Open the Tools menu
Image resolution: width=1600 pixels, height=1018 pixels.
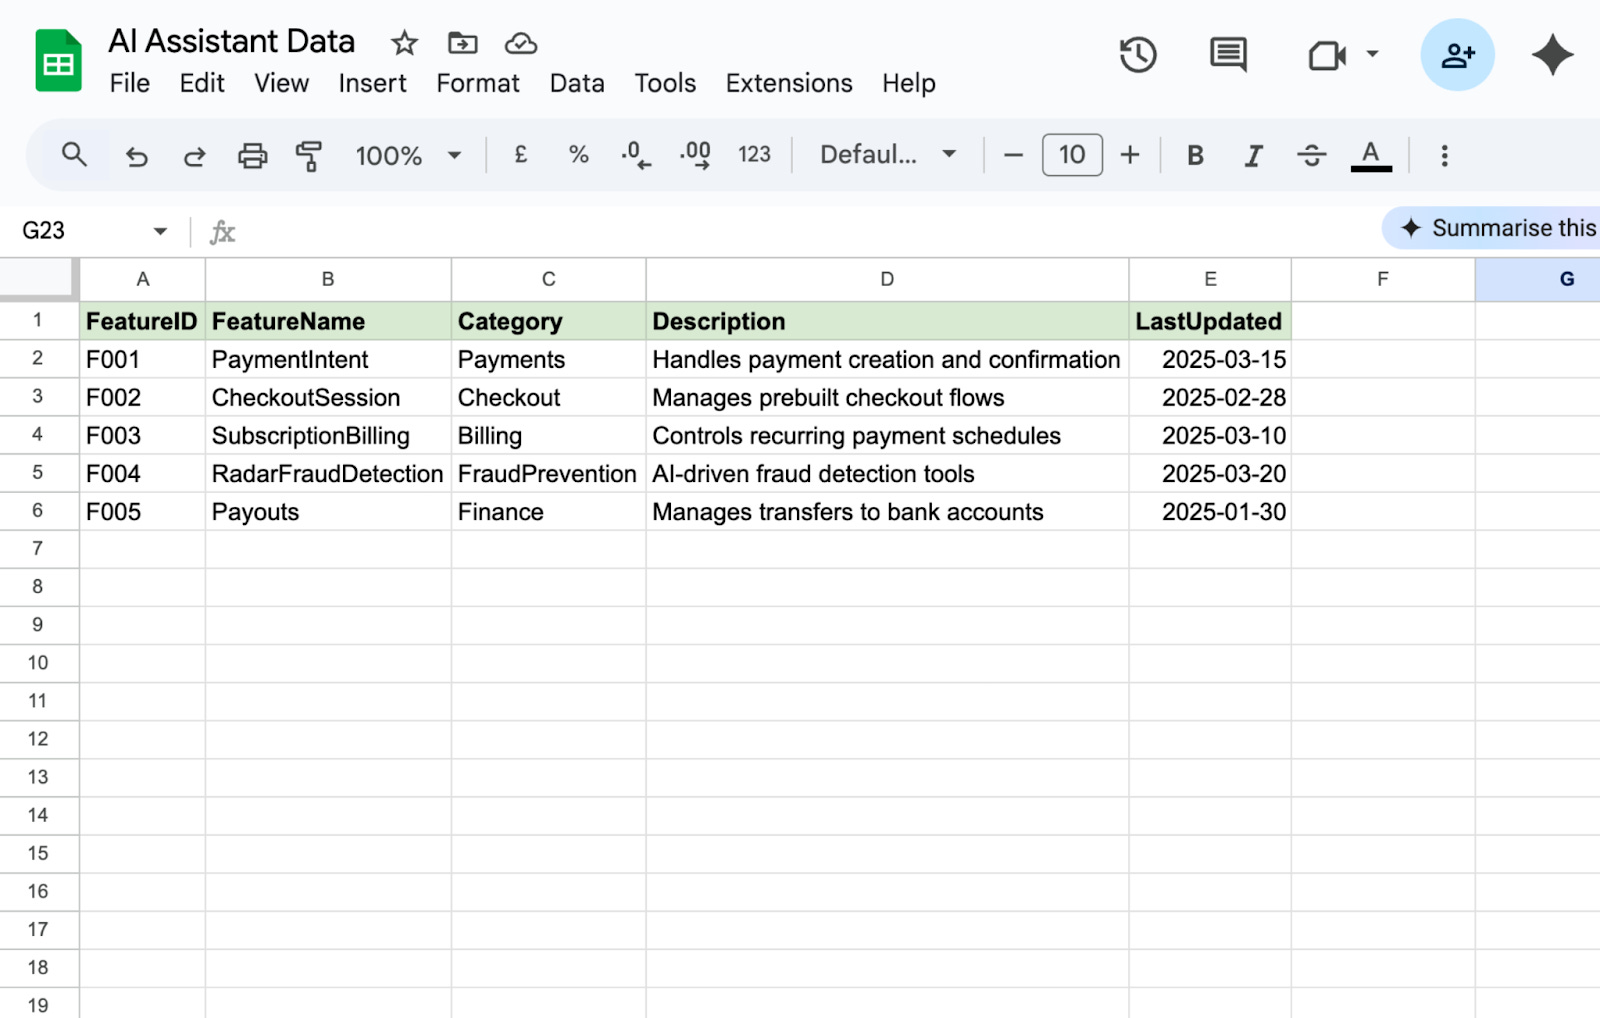665,83
